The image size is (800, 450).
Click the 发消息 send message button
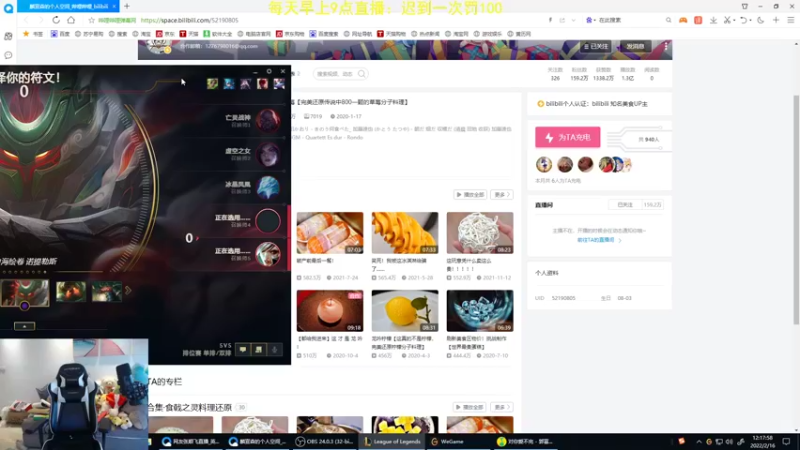coord(635,46)
